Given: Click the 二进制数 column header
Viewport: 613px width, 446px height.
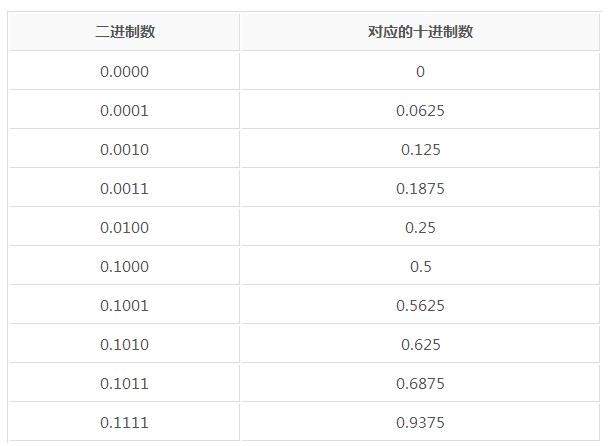Looking at the screenshot, I should (125, 32).
